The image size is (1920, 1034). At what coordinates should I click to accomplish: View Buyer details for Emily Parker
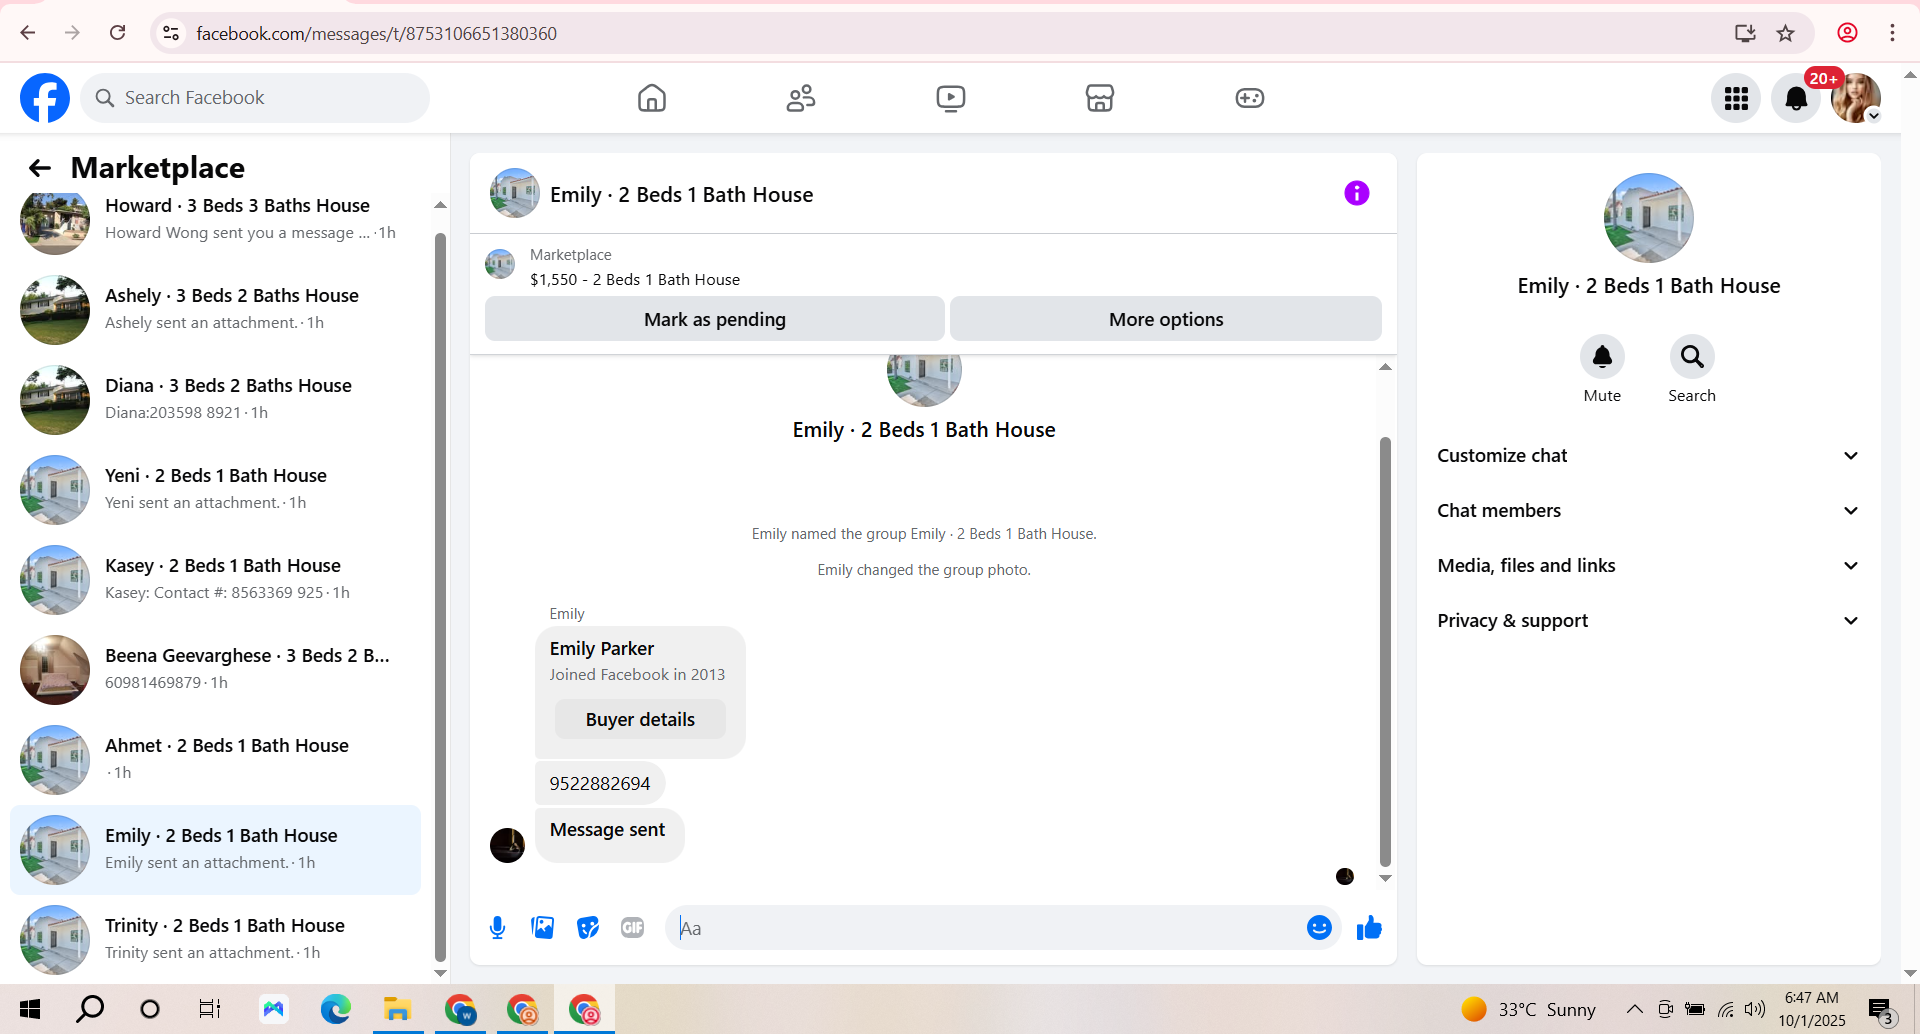[x=640, y=720]
